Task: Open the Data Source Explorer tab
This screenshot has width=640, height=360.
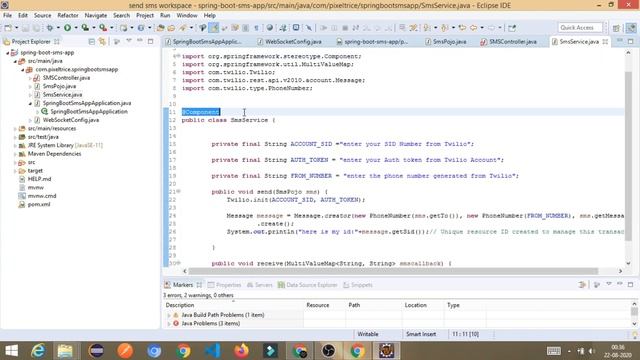Action: tap(307, 285)
